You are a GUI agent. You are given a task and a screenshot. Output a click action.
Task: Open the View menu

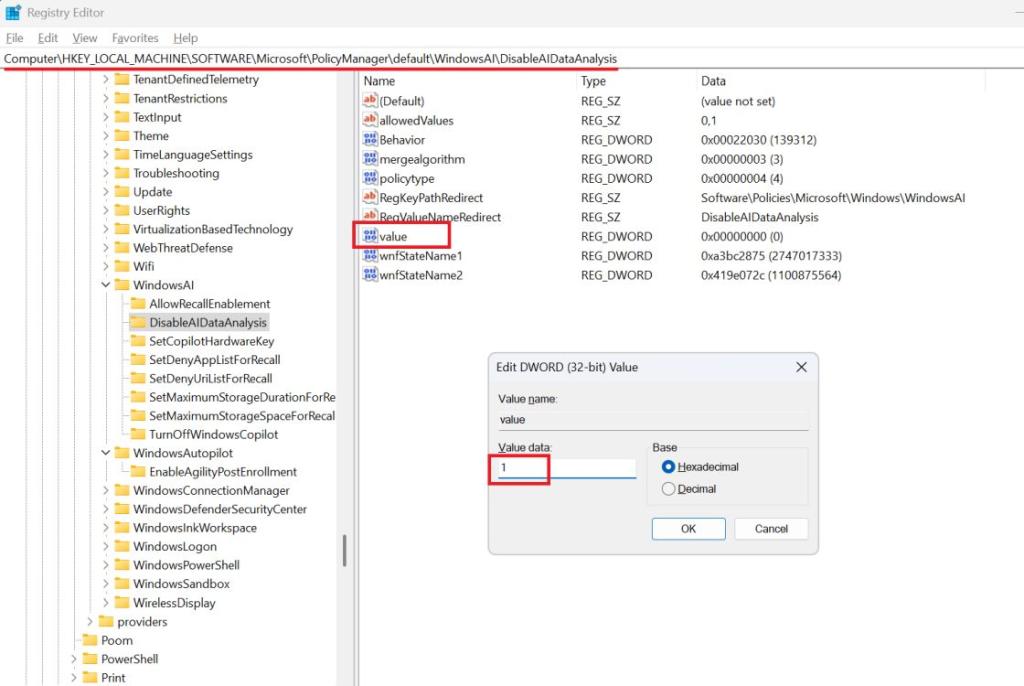tap(84, 37)
